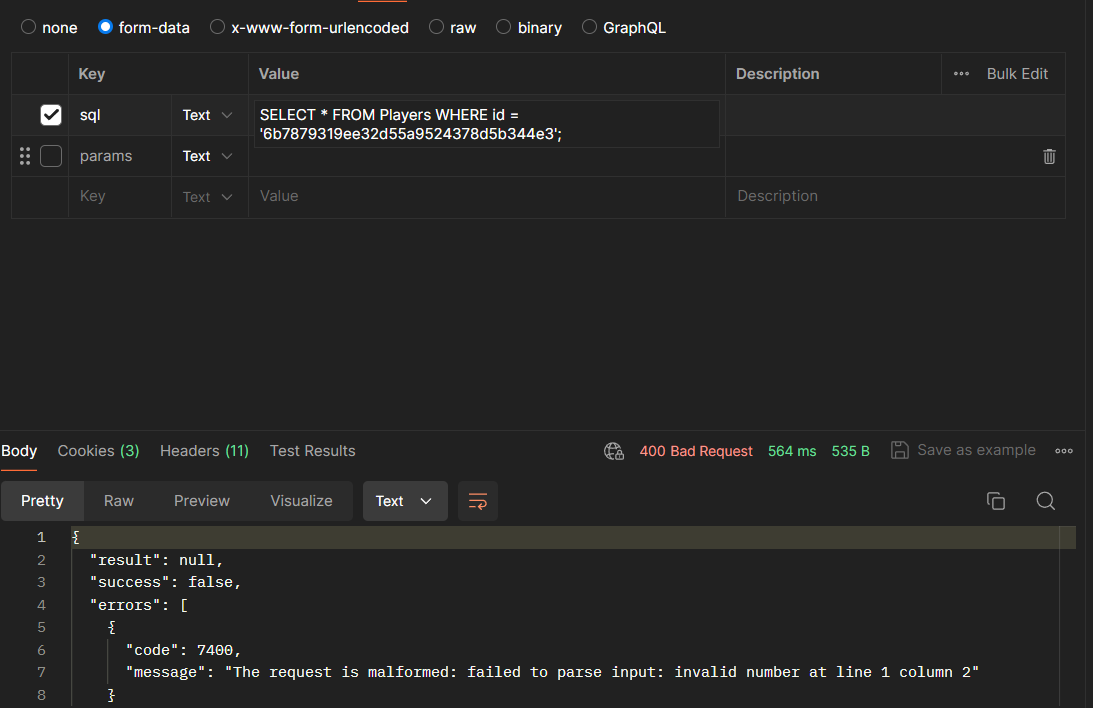Choose x-www-form-urlencoded body type
This screenshot has height=708, width=1093.
coord(217,27)
